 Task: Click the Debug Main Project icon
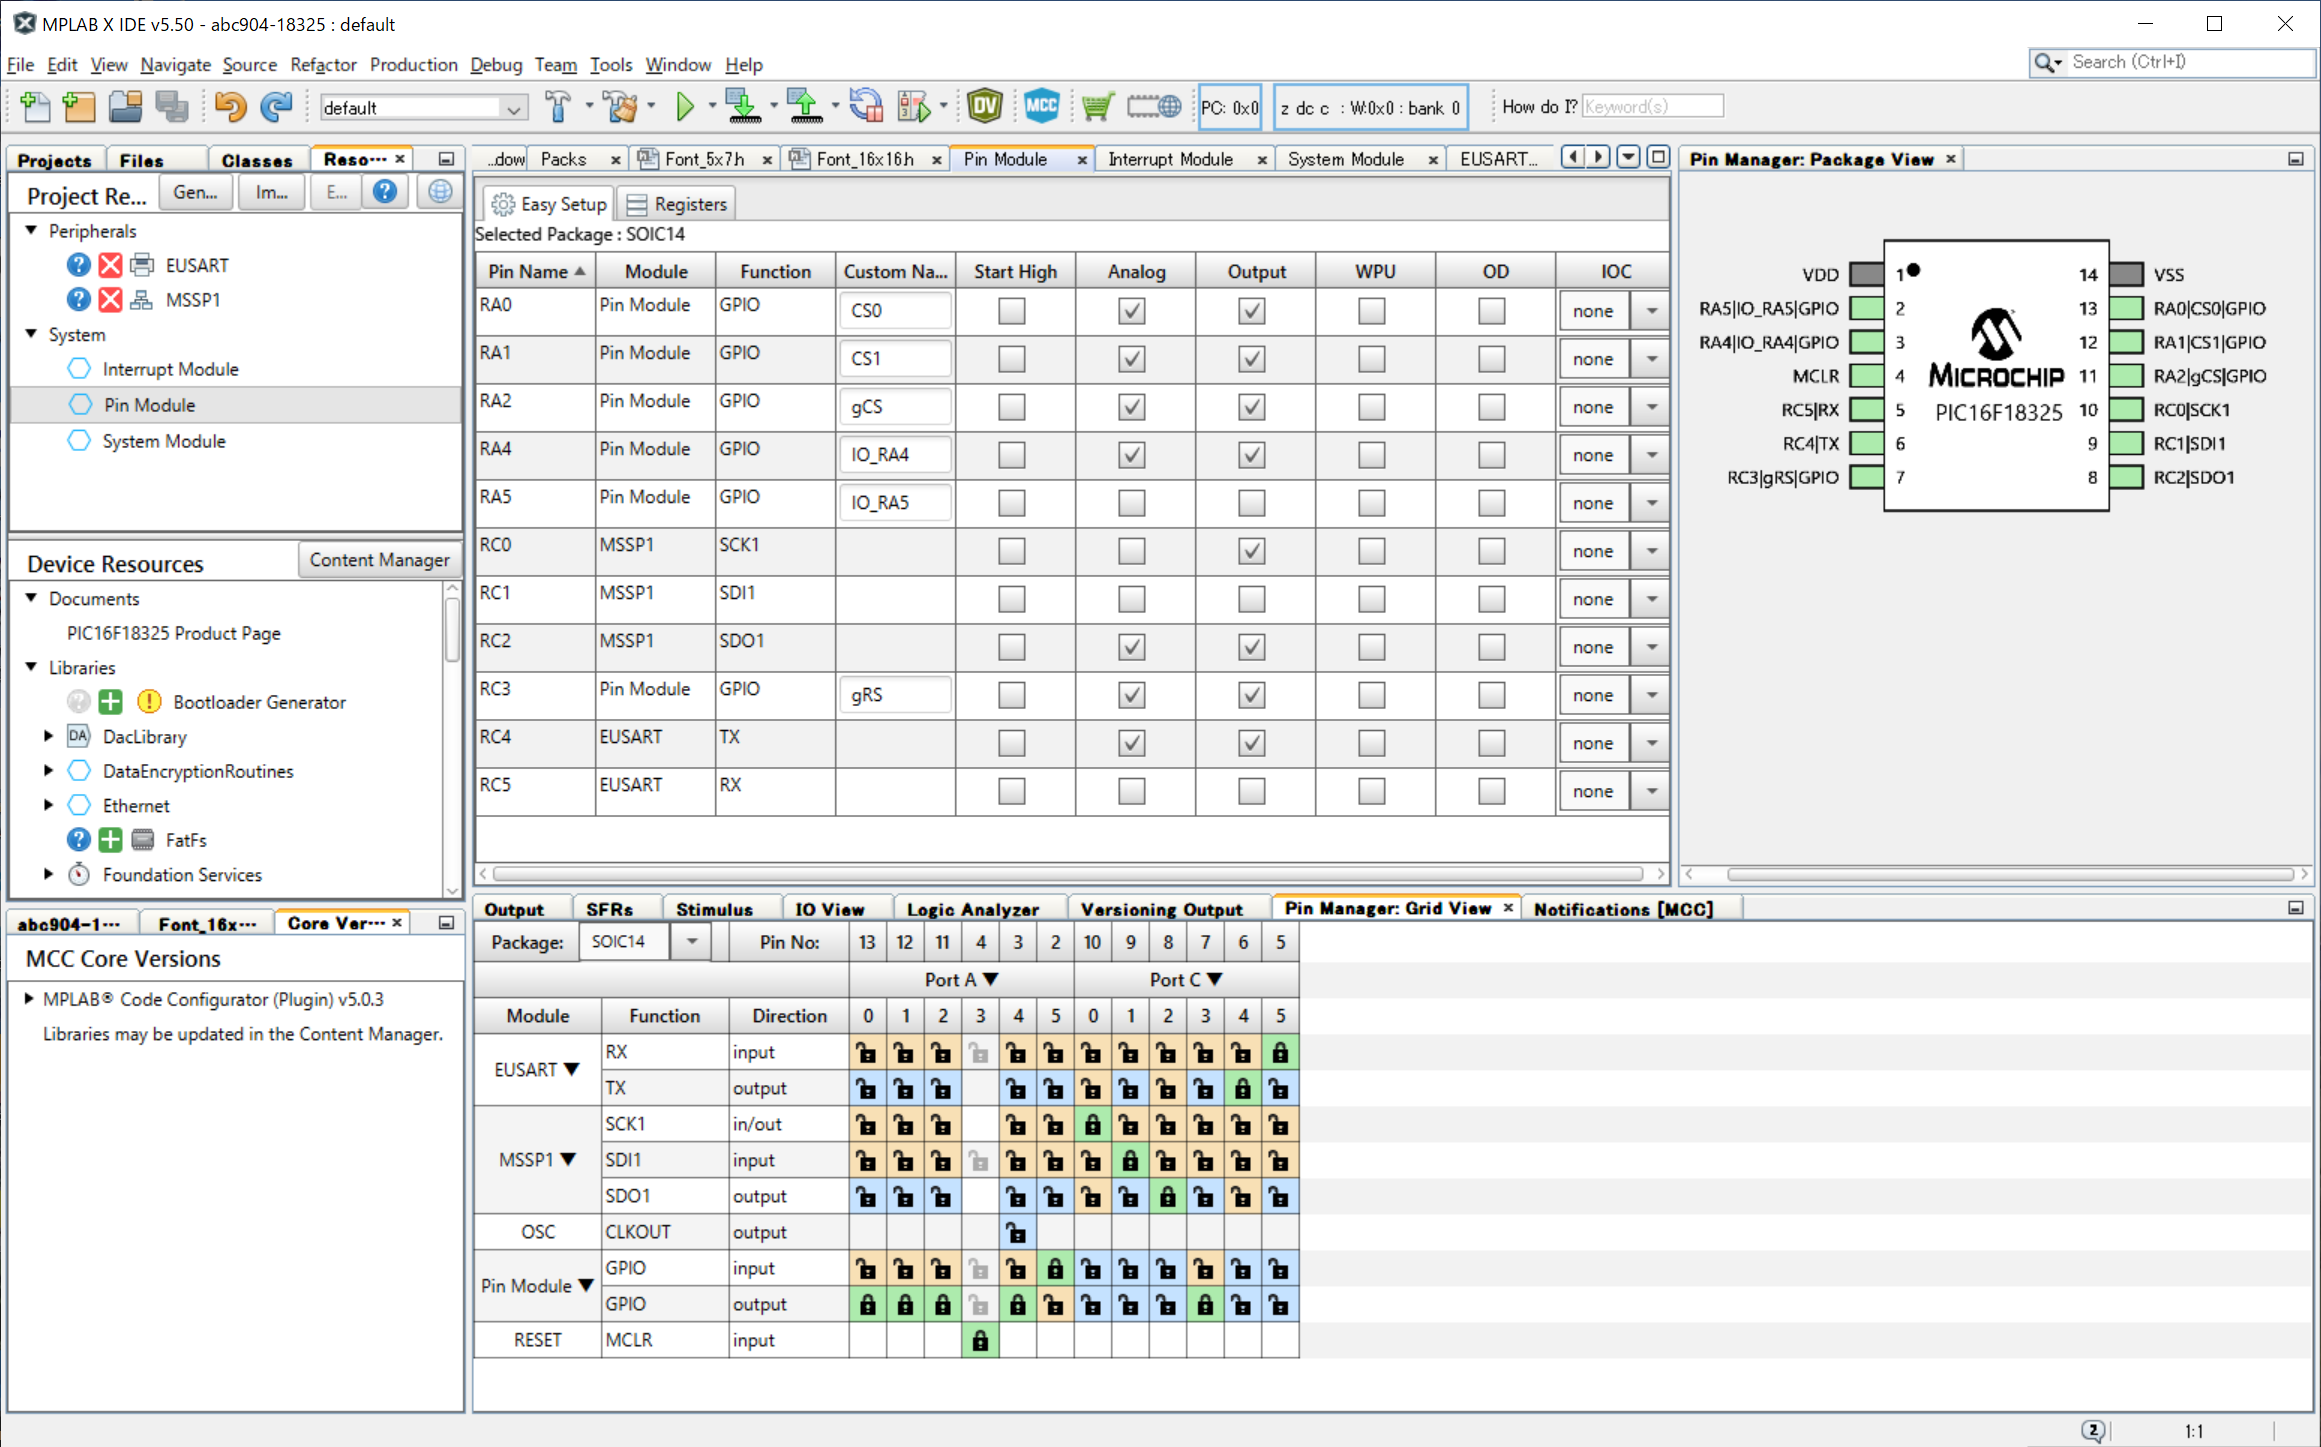click(913, 107)
